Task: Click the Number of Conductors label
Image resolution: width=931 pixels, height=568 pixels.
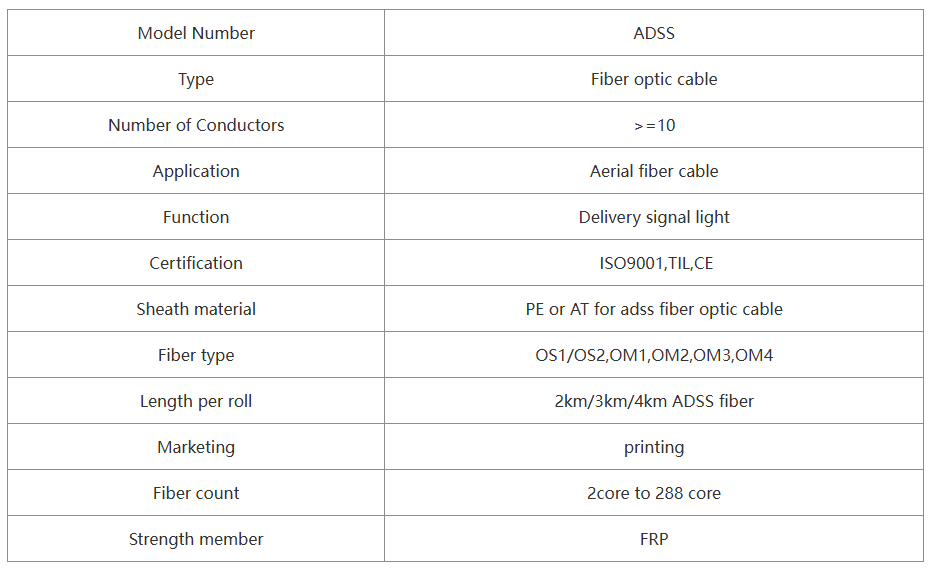Action: click(196, 125)
